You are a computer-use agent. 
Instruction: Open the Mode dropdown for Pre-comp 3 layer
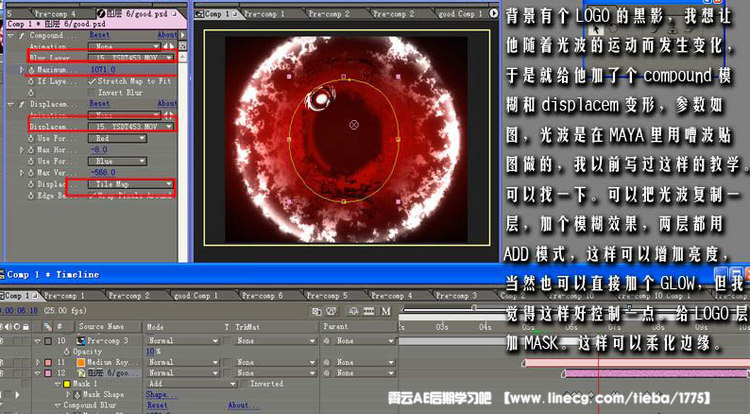point(182,341)
